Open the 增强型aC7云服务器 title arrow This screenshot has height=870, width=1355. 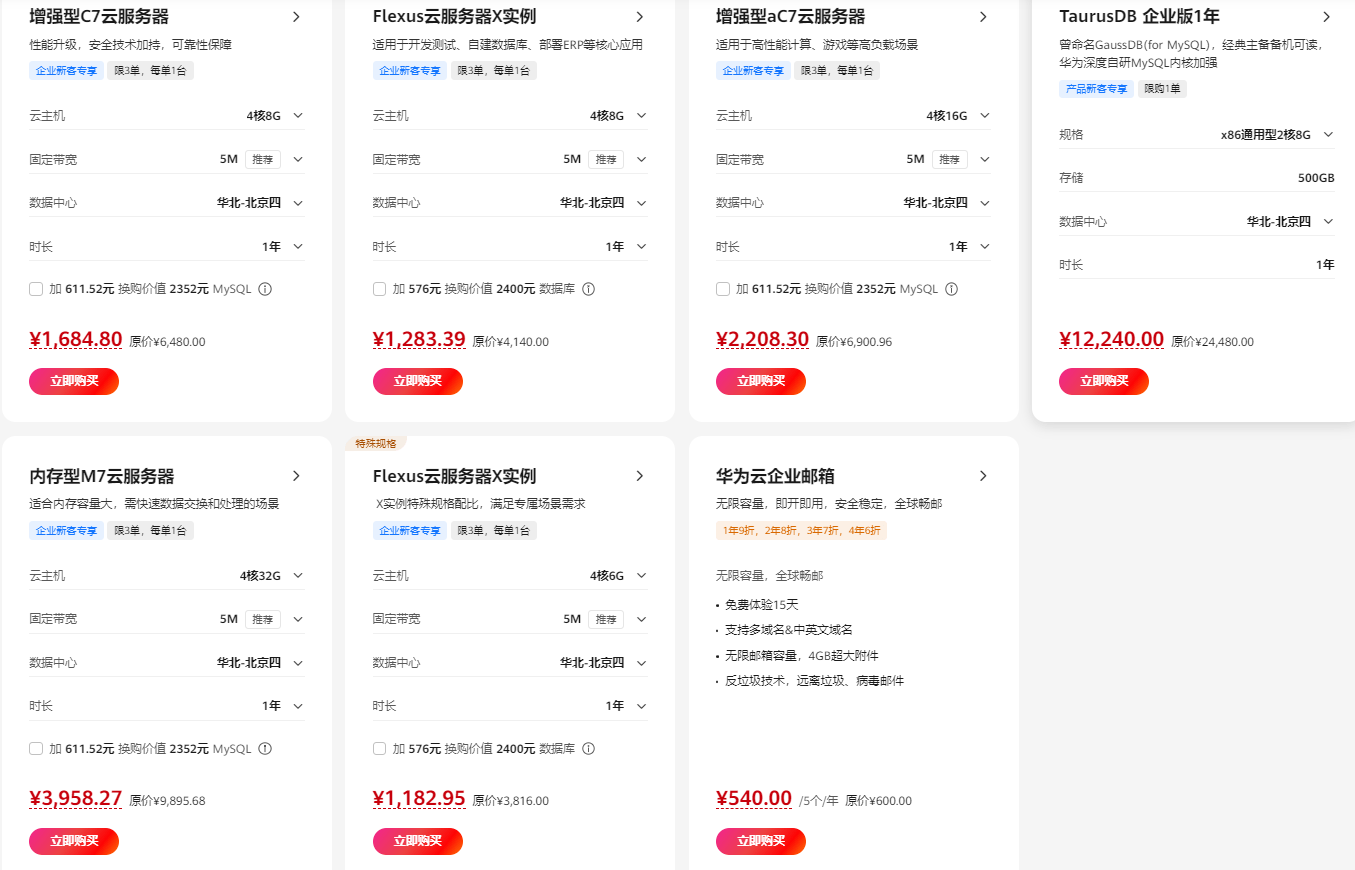[x=983, y=17]
